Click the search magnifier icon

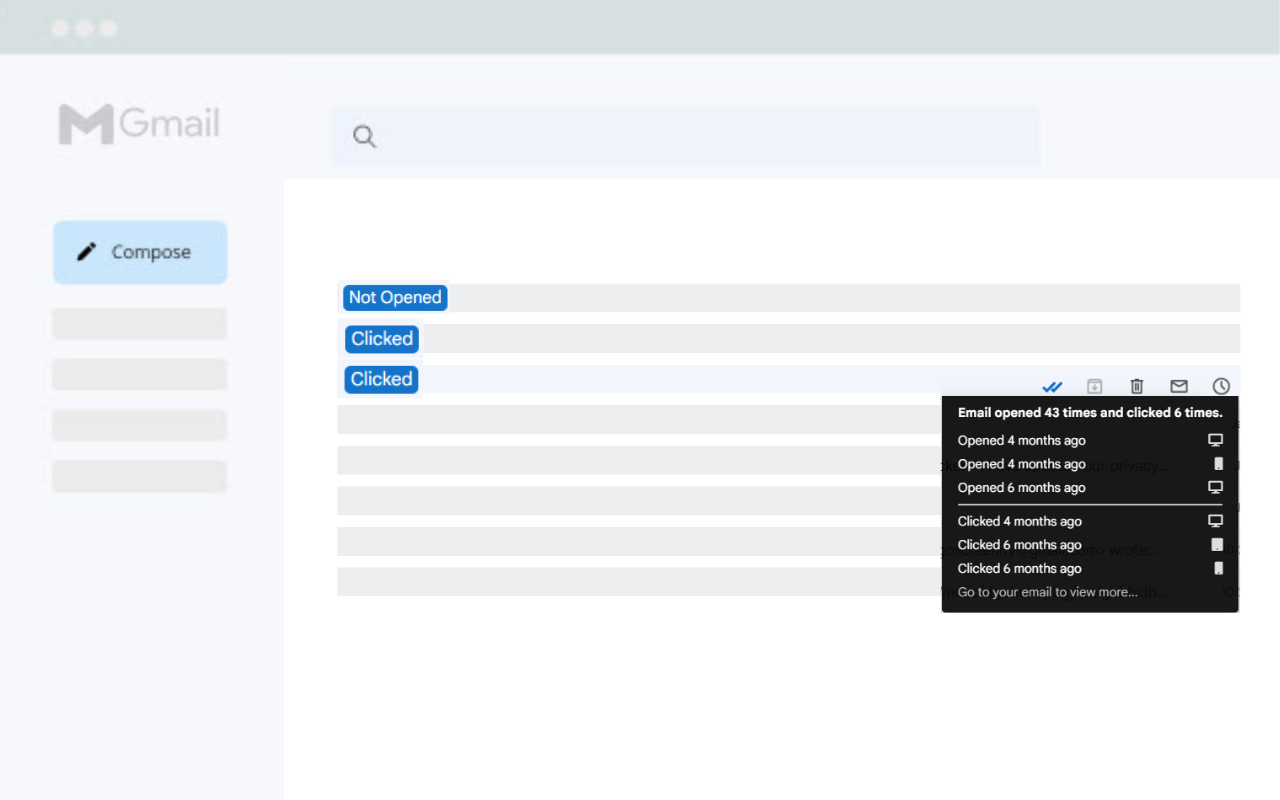coord(363,136)
